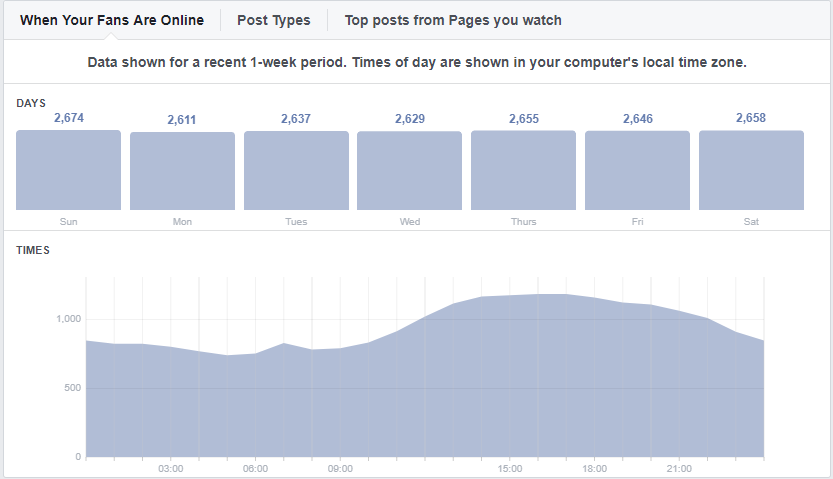
Task: Click the 21:00 time axis label
Action: (x=679, y=468)
